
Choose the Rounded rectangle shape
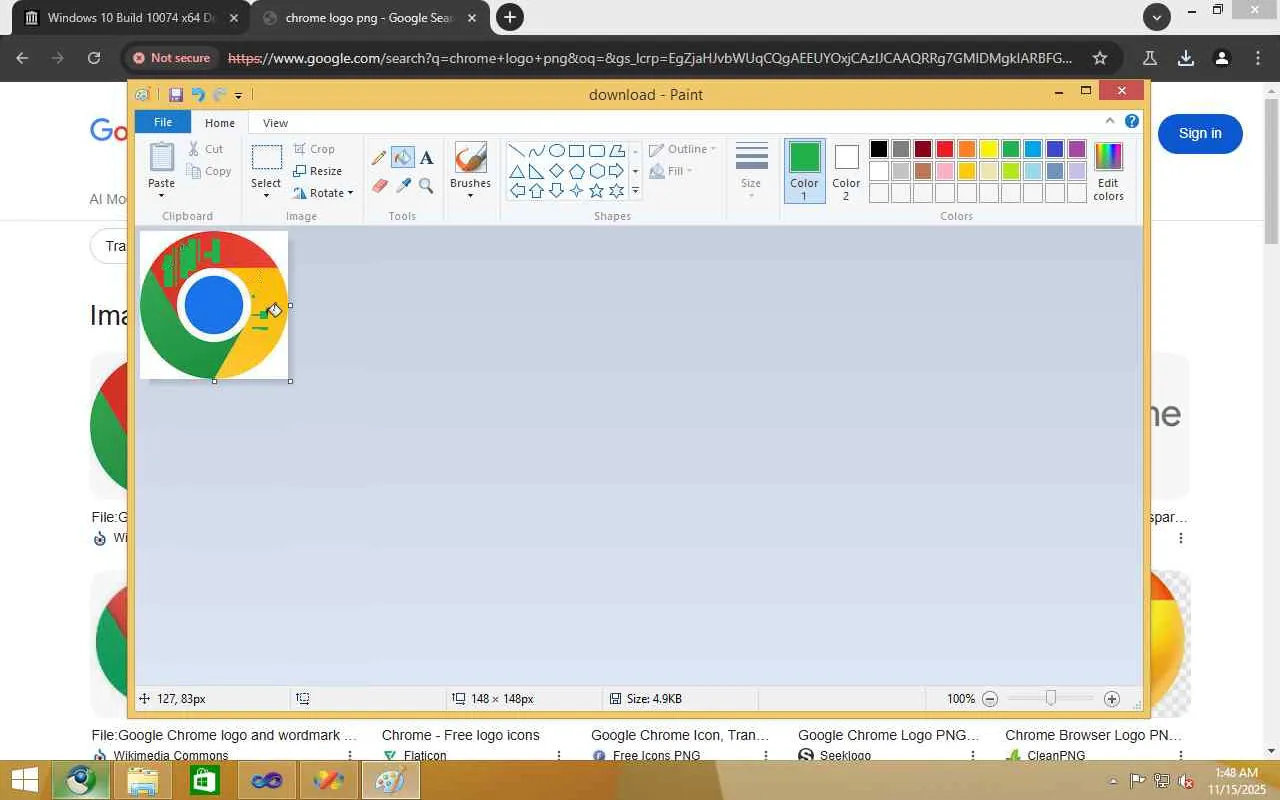click(597, 151)
